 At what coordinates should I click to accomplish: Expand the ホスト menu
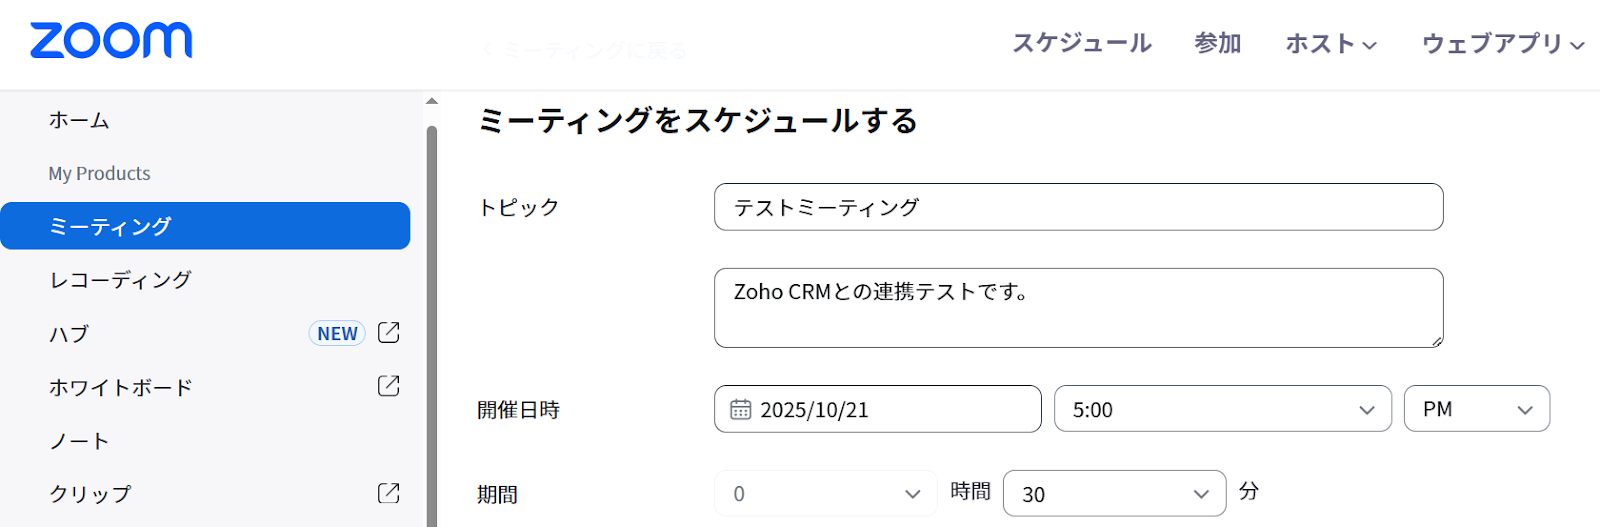pos(1331,44)
